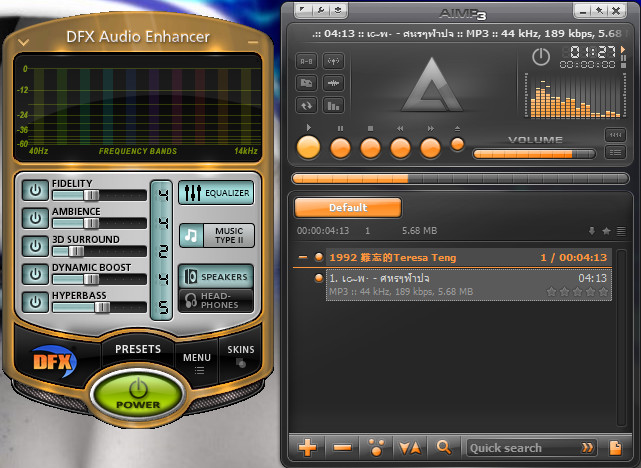Click the AIMP Next track button

[430, 148]
